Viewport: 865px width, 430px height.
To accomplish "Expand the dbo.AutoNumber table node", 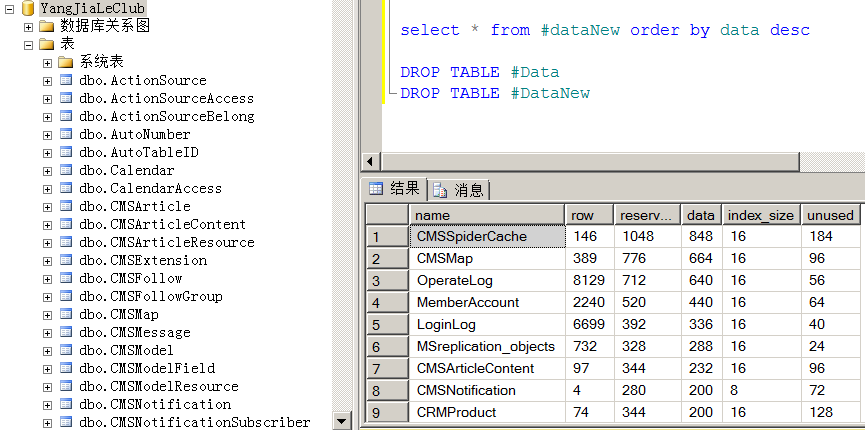I will 47,134.
